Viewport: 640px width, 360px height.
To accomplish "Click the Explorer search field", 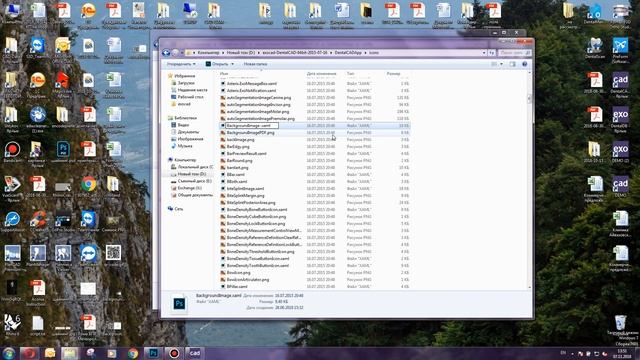I will pos(514,53).
